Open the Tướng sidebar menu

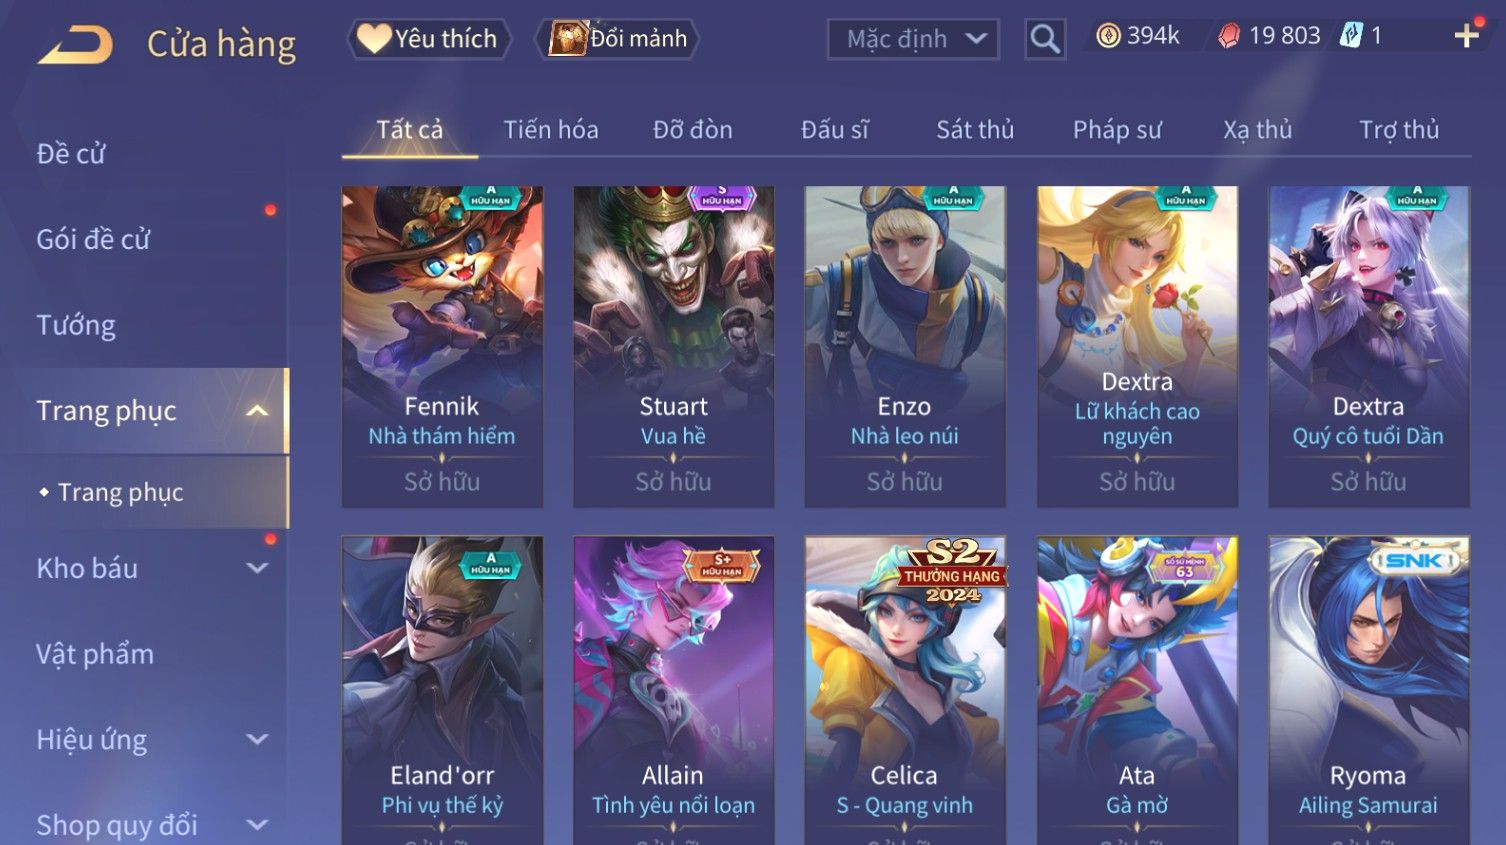[76, 325]
